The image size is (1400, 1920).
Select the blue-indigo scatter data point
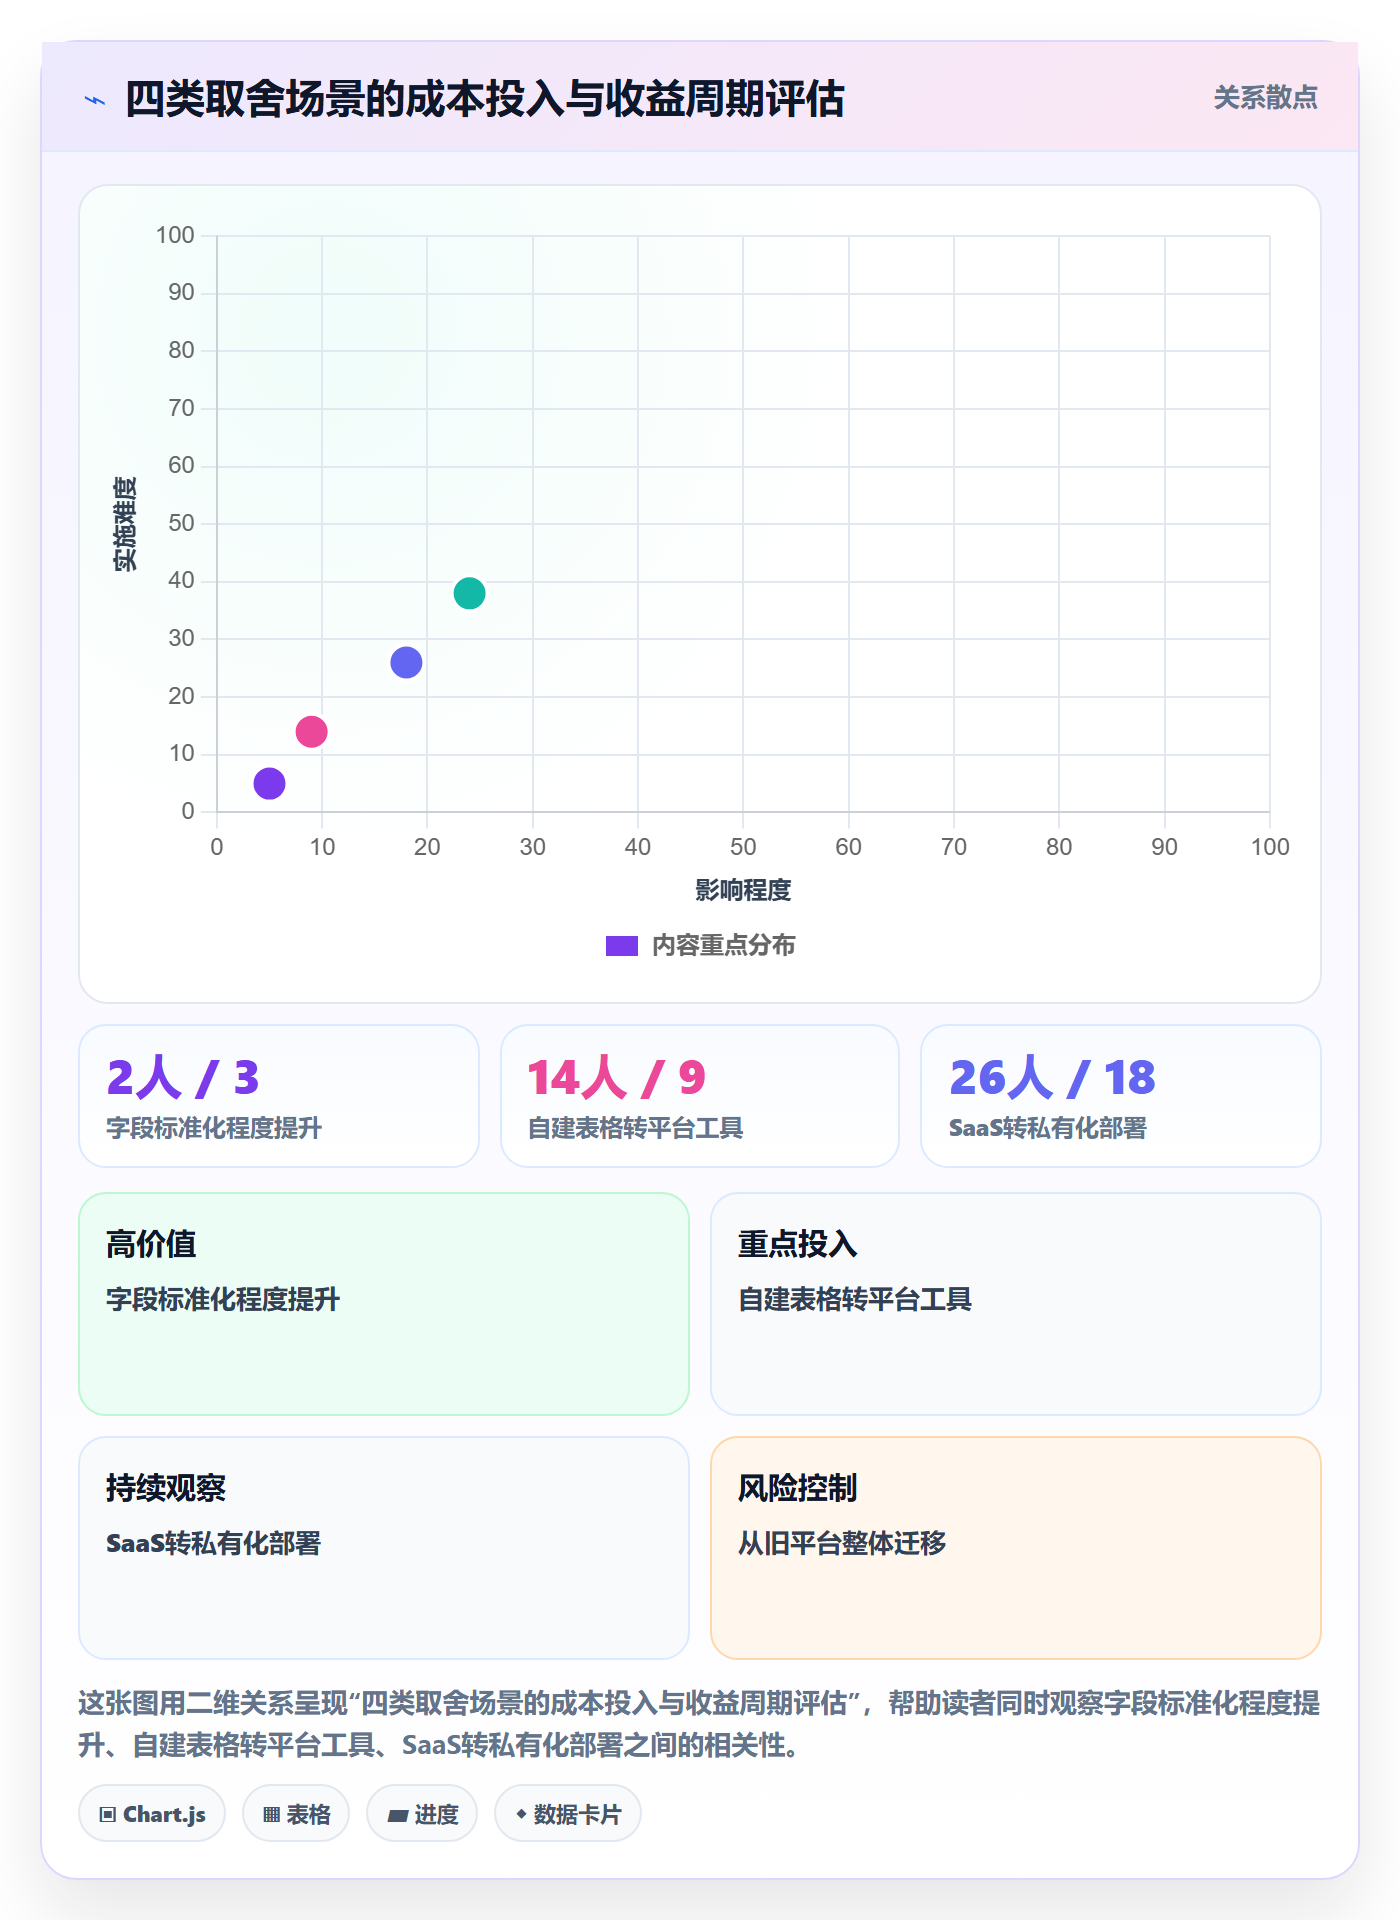pos(406,662)
